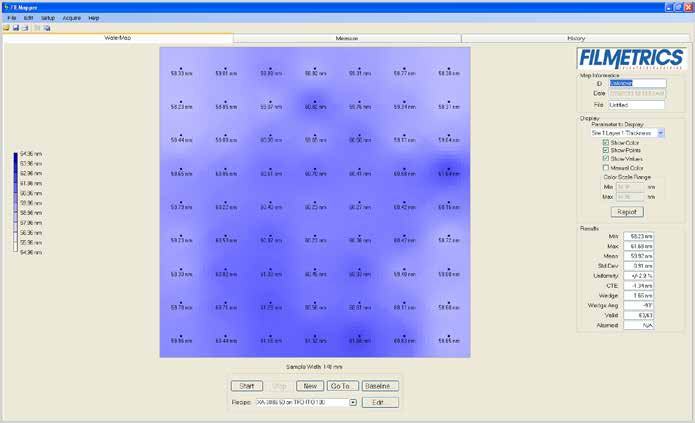Image resolution: width=695 pixels, height=423 pixels.
Task: Click the Open folder toolbar icon
Action: 7,28
